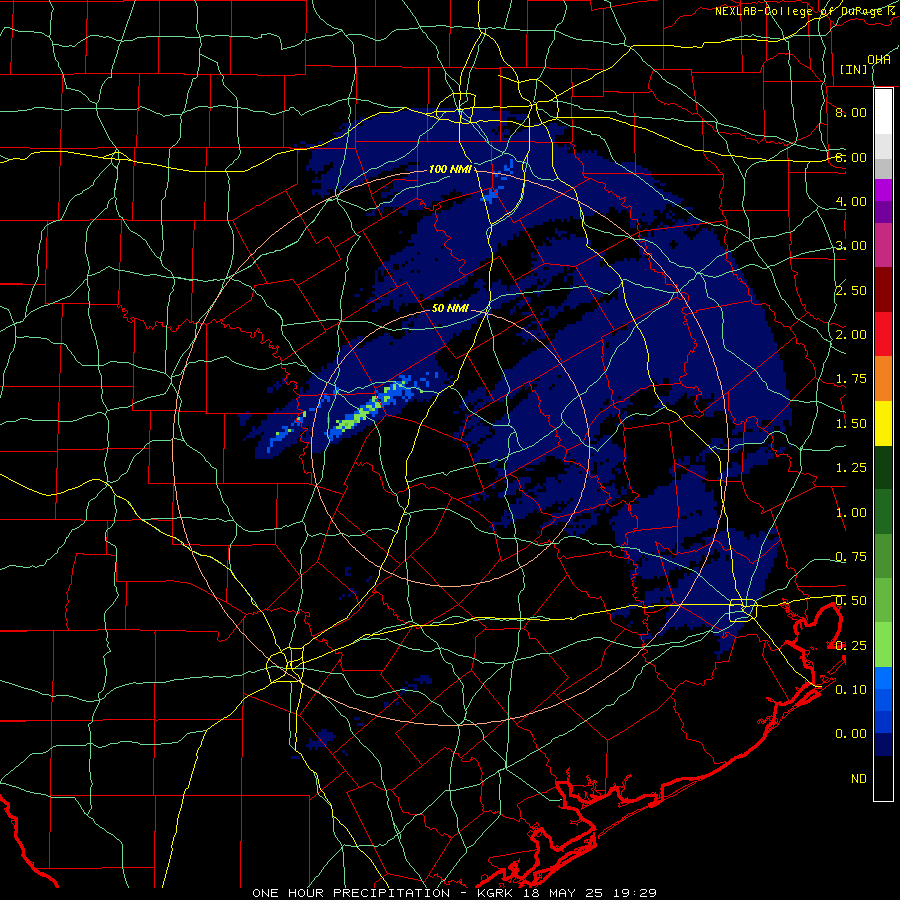Click the 50 NMI range ring label
This screenshot has height=900, width=900.
tap(451, 308)
